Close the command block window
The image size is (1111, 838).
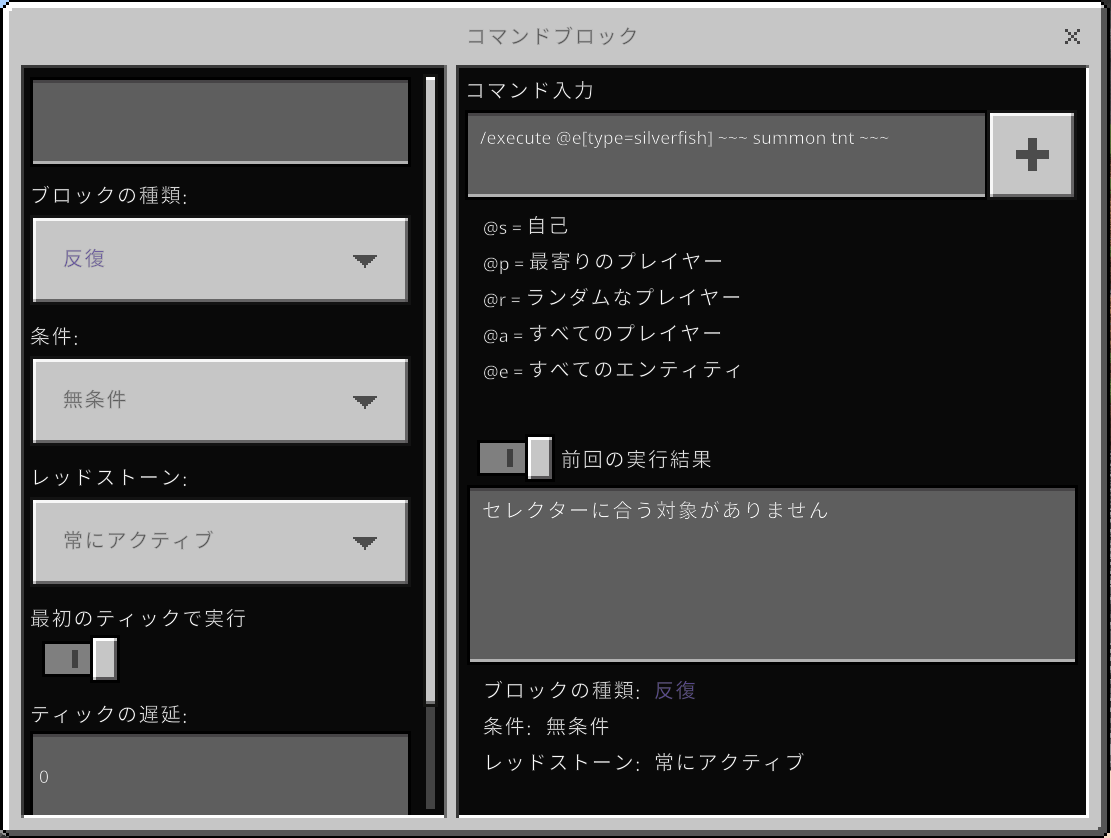pyautogui.click(x=1072, y=37)
